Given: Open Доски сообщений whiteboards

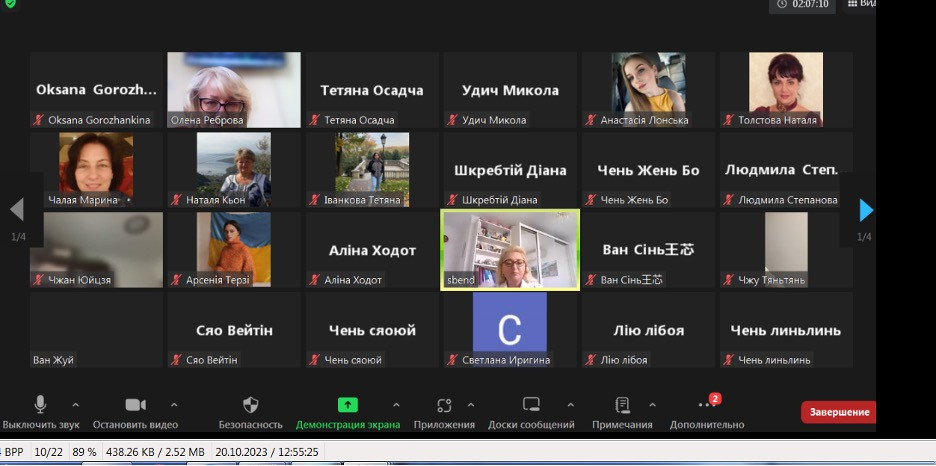Looking at the screenshot, I should pyautogui.click(x=531, y=405).
